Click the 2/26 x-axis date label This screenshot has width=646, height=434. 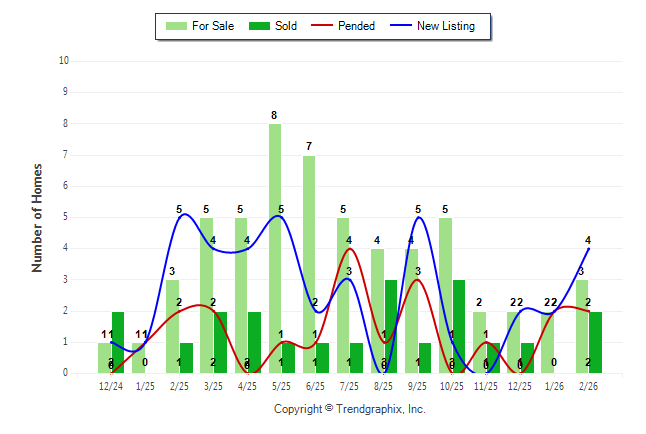588,385
